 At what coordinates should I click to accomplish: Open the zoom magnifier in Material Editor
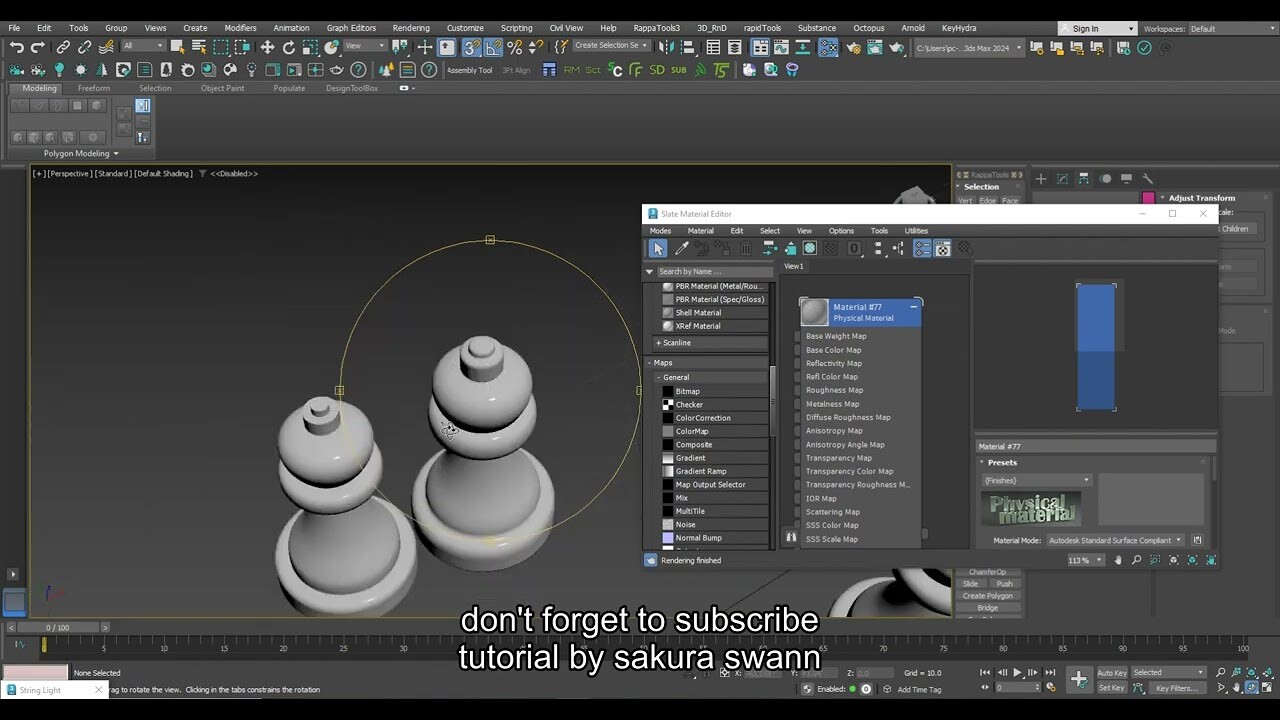coord(1137,560)
